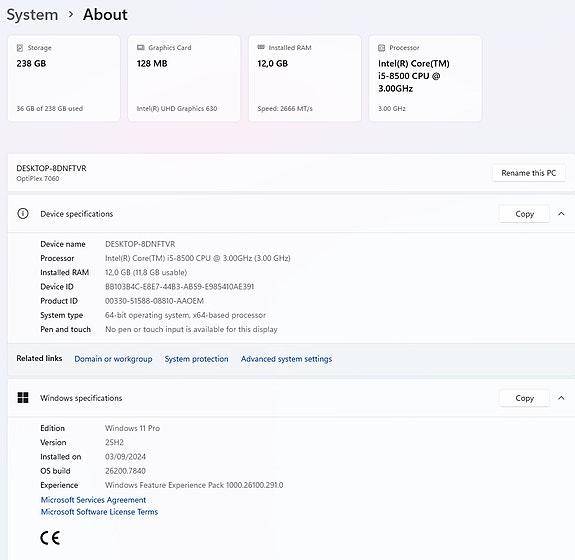Copy the Windows specifications
Screen dimensions: 575x560
point(524,398)
